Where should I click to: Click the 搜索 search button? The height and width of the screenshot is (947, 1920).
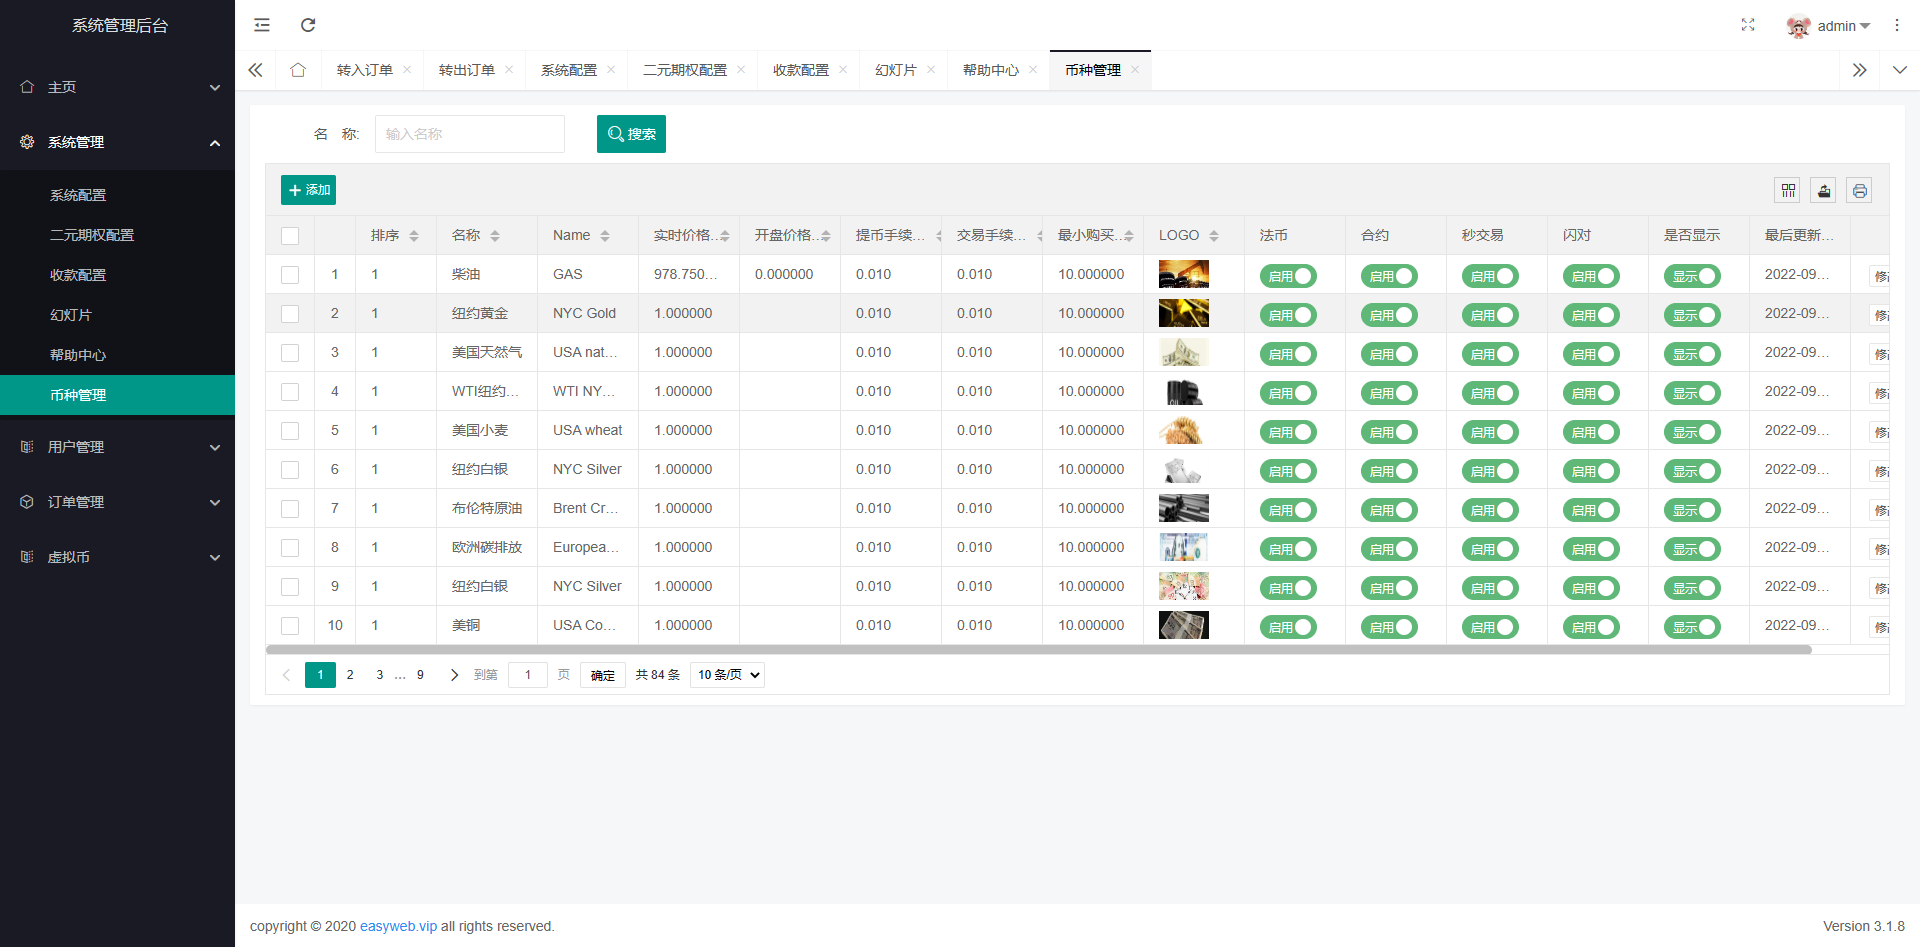(x=631, y=133)
